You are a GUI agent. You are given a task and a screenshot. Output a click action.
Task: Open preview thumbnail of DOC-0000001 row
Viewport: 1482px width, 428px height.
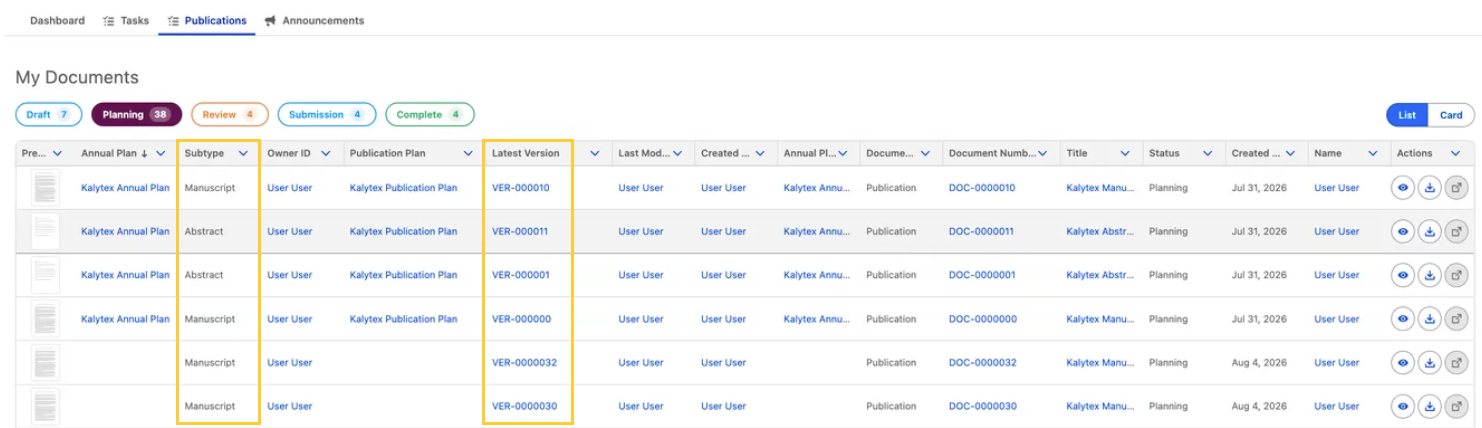click(x=45, y=275)
